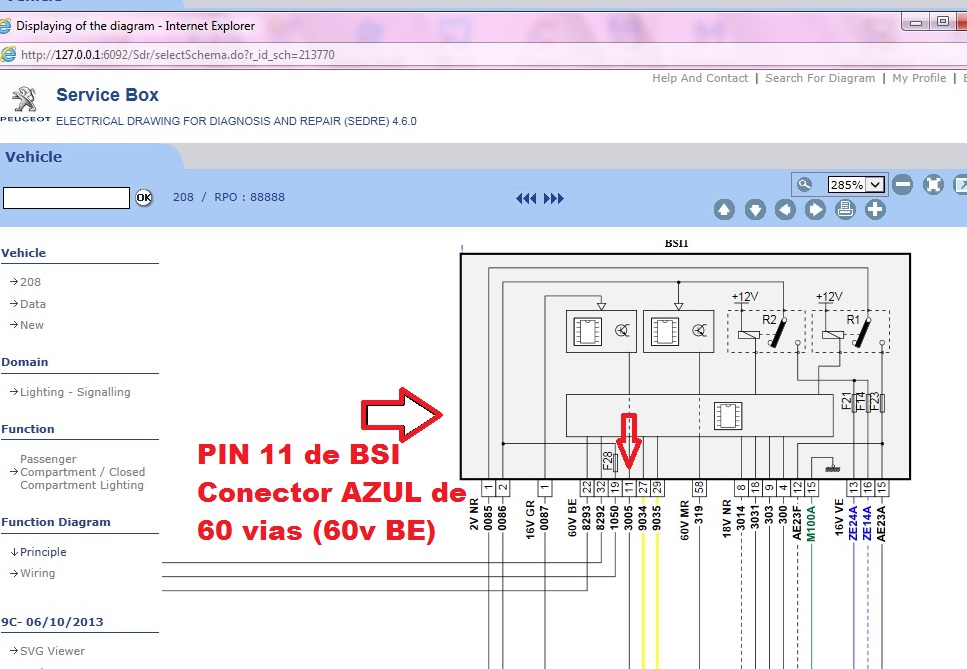Click wire label 8293
Screen dimensions: 967x669
coord(586,518)
